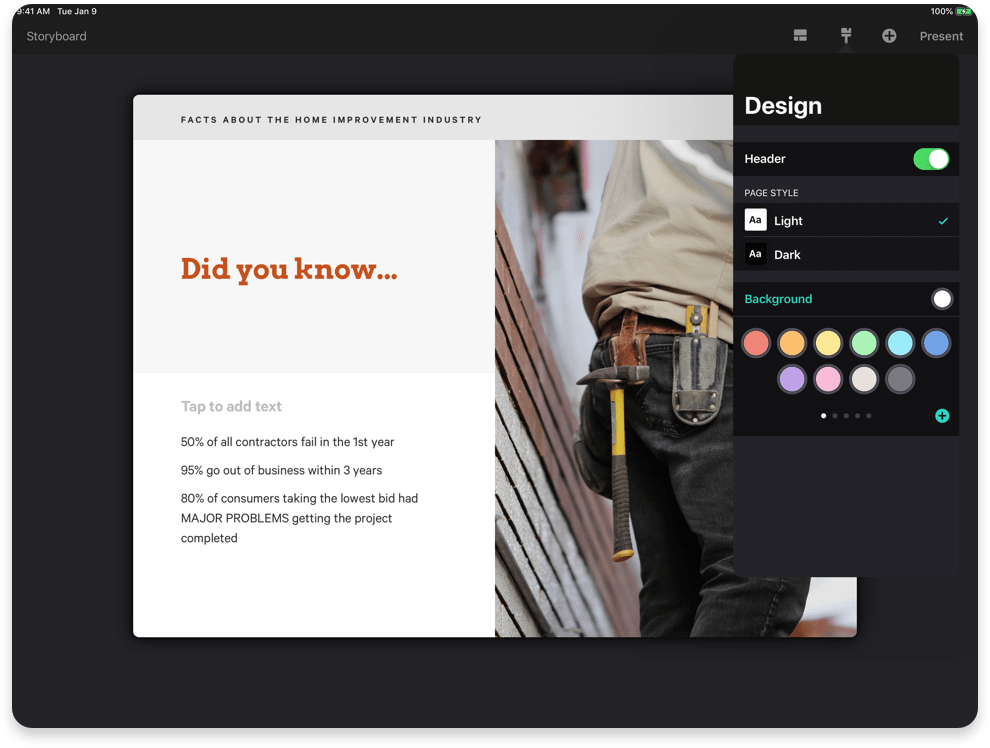This screenshot has height=748, width=990.
Task: Add a custom color with teal plus
Action: pos(942,415)
